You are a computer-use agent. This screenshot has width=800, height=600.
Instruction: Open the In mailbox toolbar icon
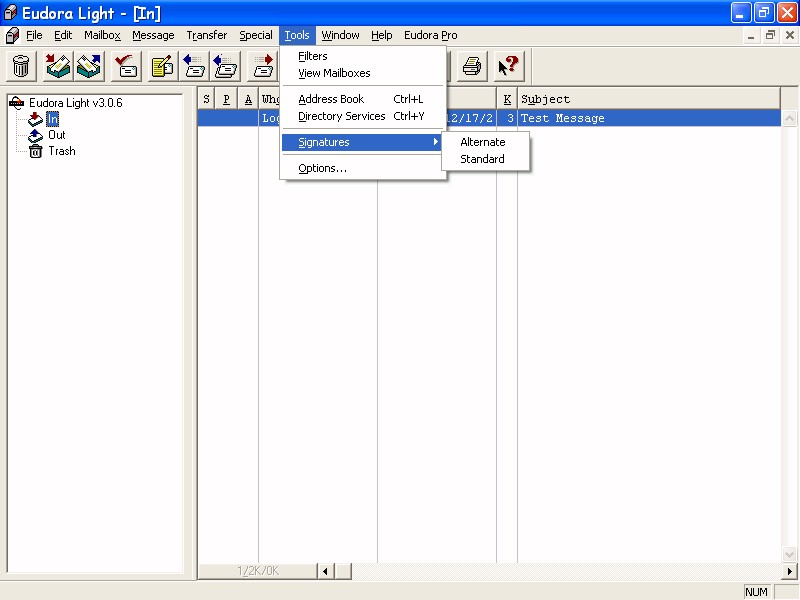58,66
